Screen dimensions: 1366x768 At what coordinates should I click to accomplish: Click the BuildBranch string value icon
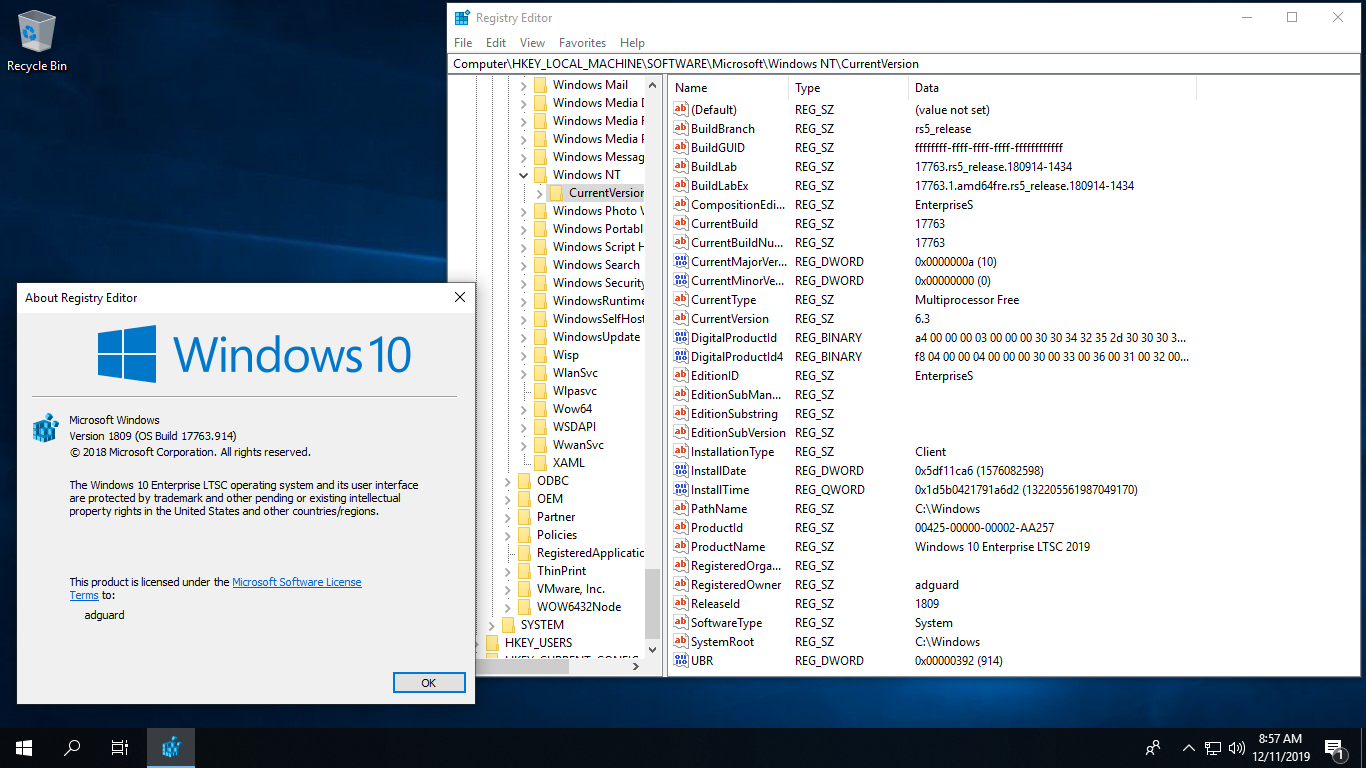[x=681, y=129]
